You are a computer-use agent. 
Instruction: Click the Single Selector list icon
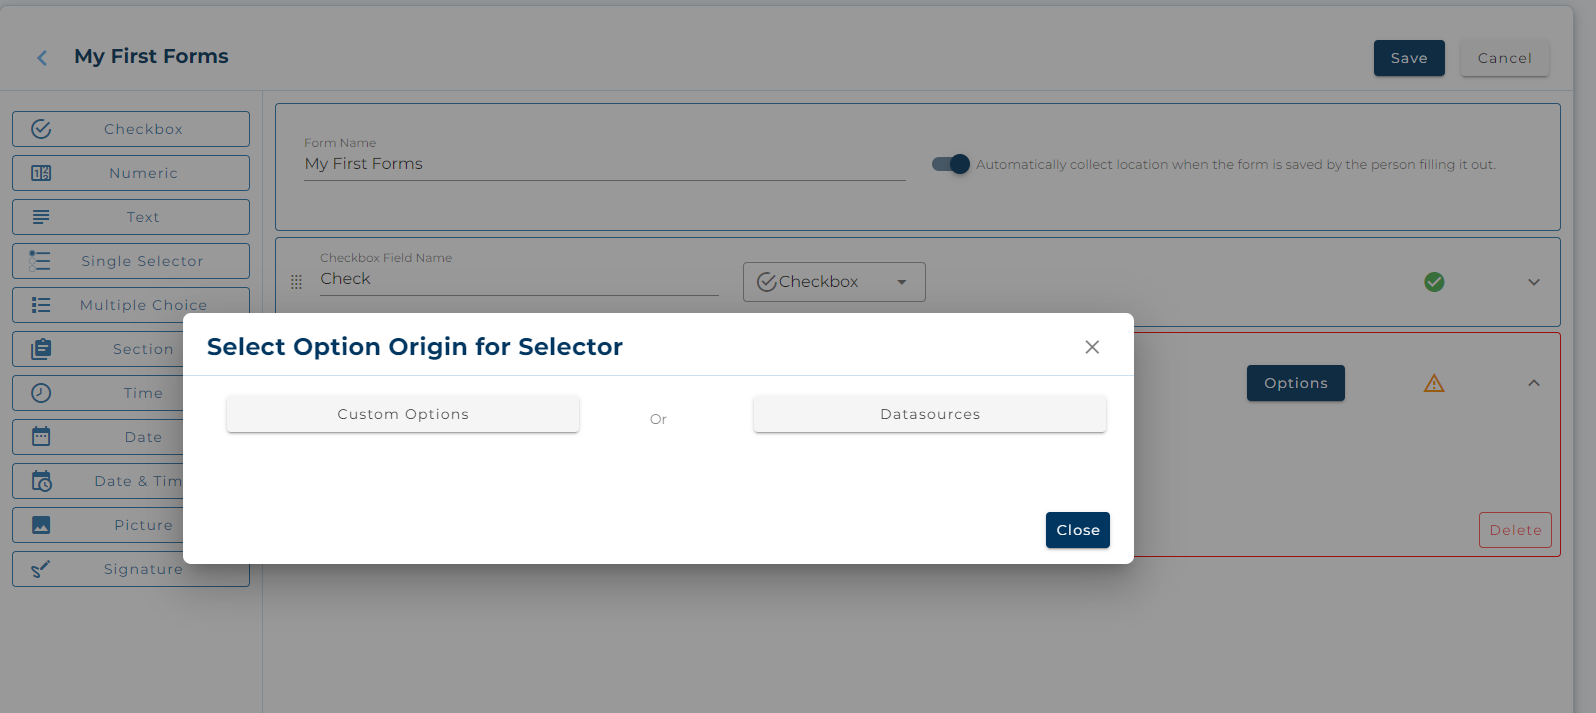tap(40, 261)
